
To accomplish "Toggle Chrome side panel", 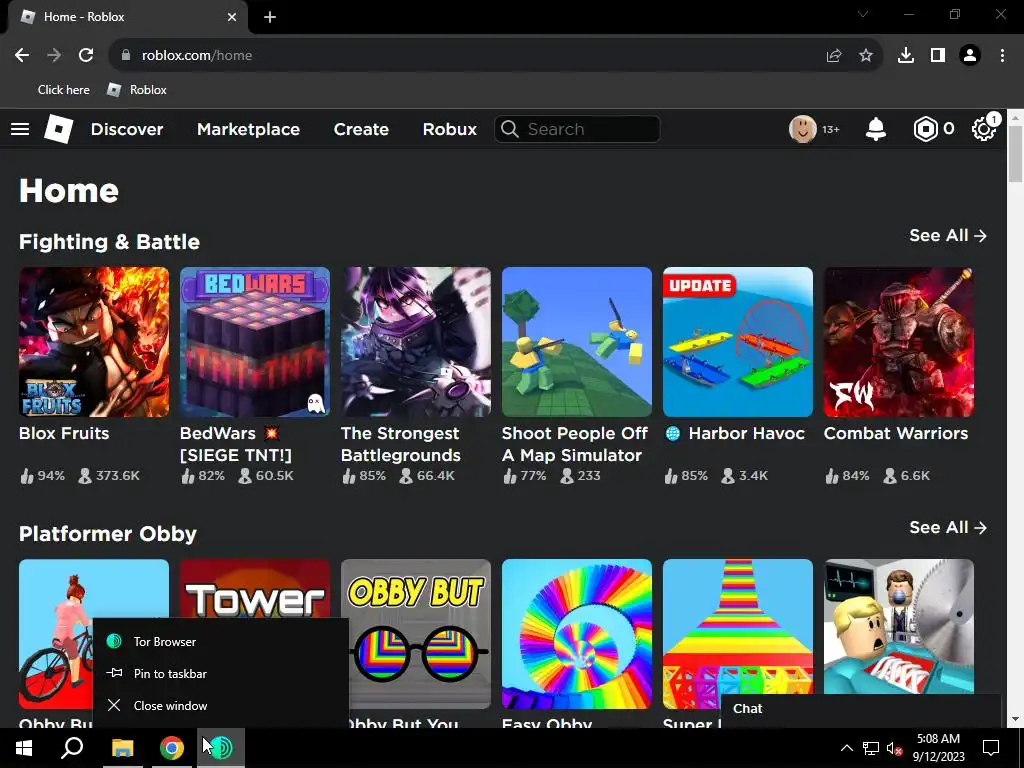I will [x=938, y=56].
